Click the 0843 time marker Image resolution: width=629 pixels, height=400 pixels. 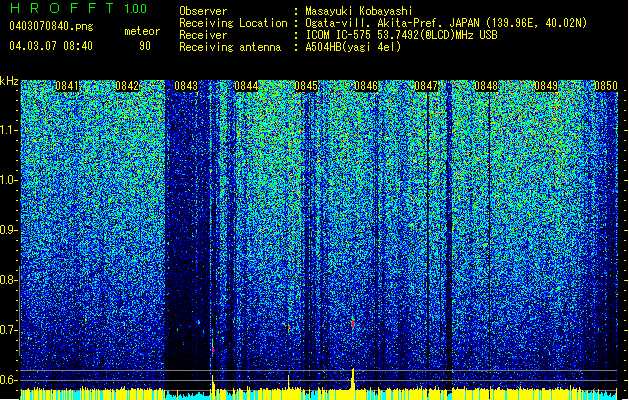[186, 86]
